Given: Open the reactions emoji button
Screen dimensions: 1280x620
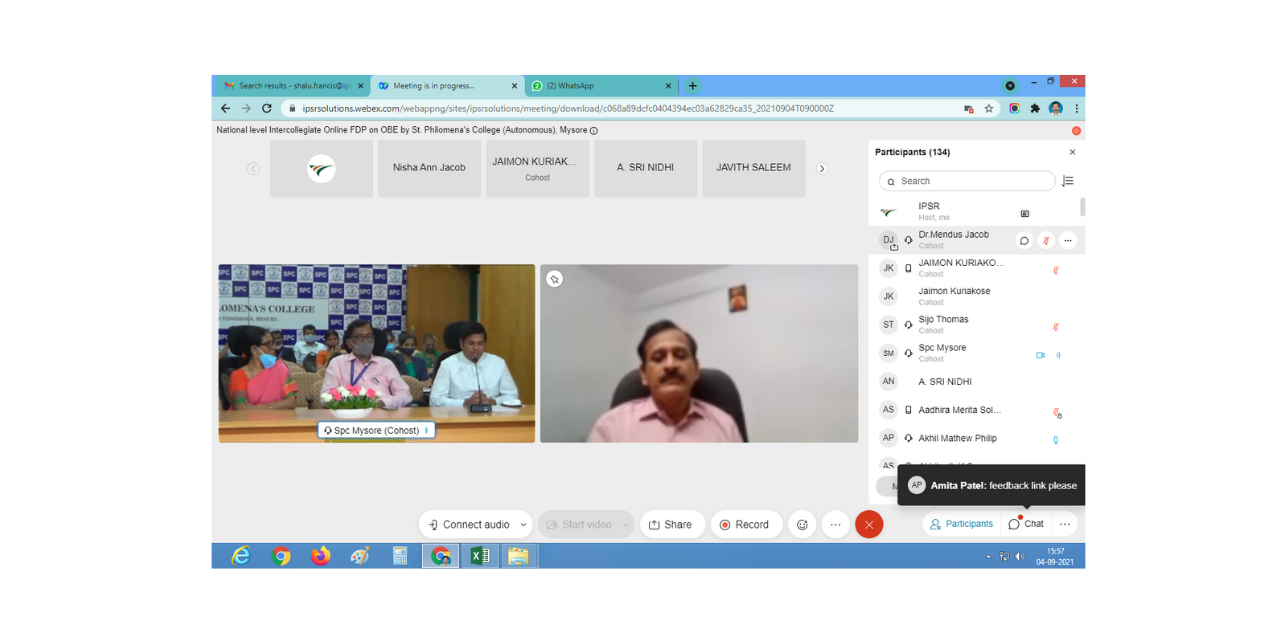Looking at the screenshot, I should pyautogui.click(x=801, y=524).
